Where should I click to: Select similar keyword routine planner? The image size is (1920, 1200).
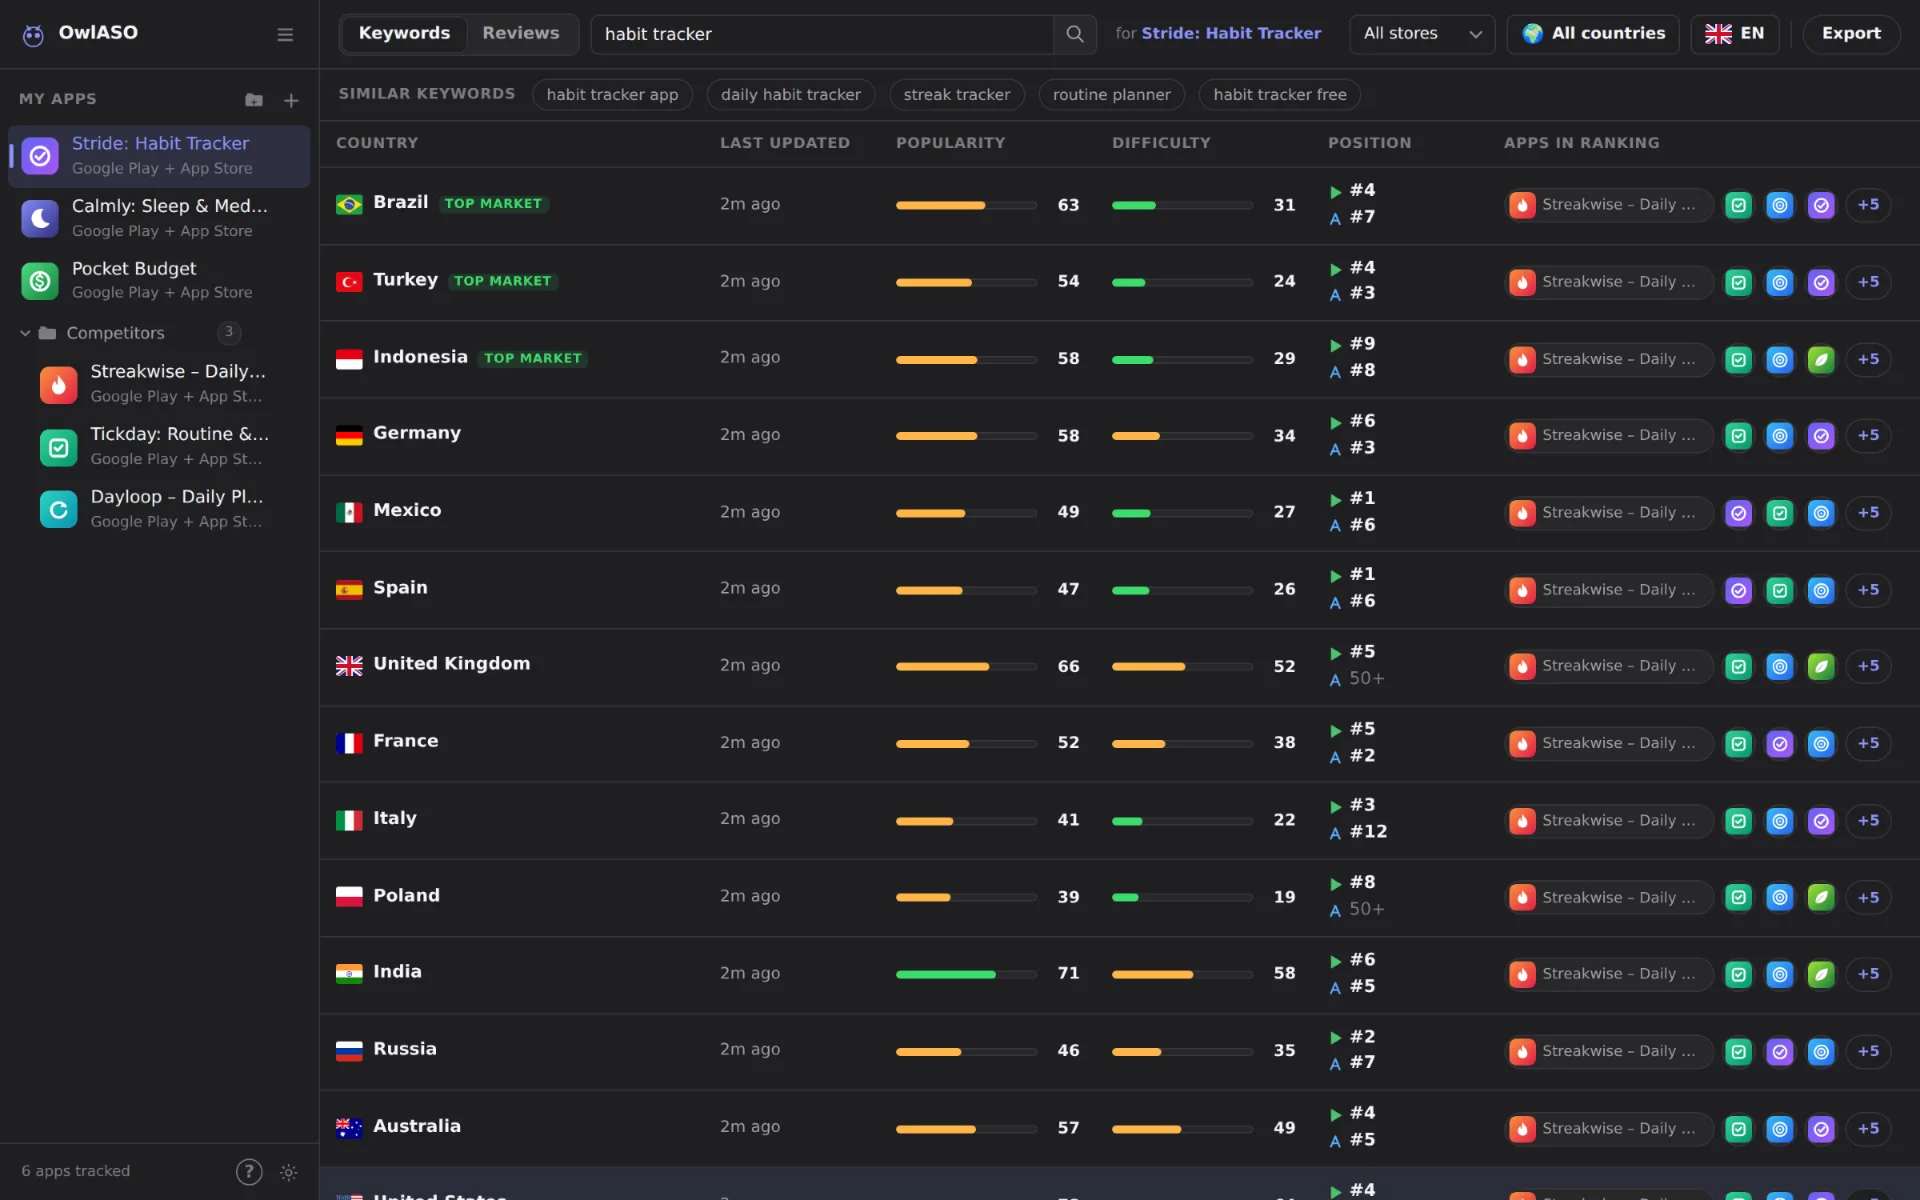[1111, 95]
